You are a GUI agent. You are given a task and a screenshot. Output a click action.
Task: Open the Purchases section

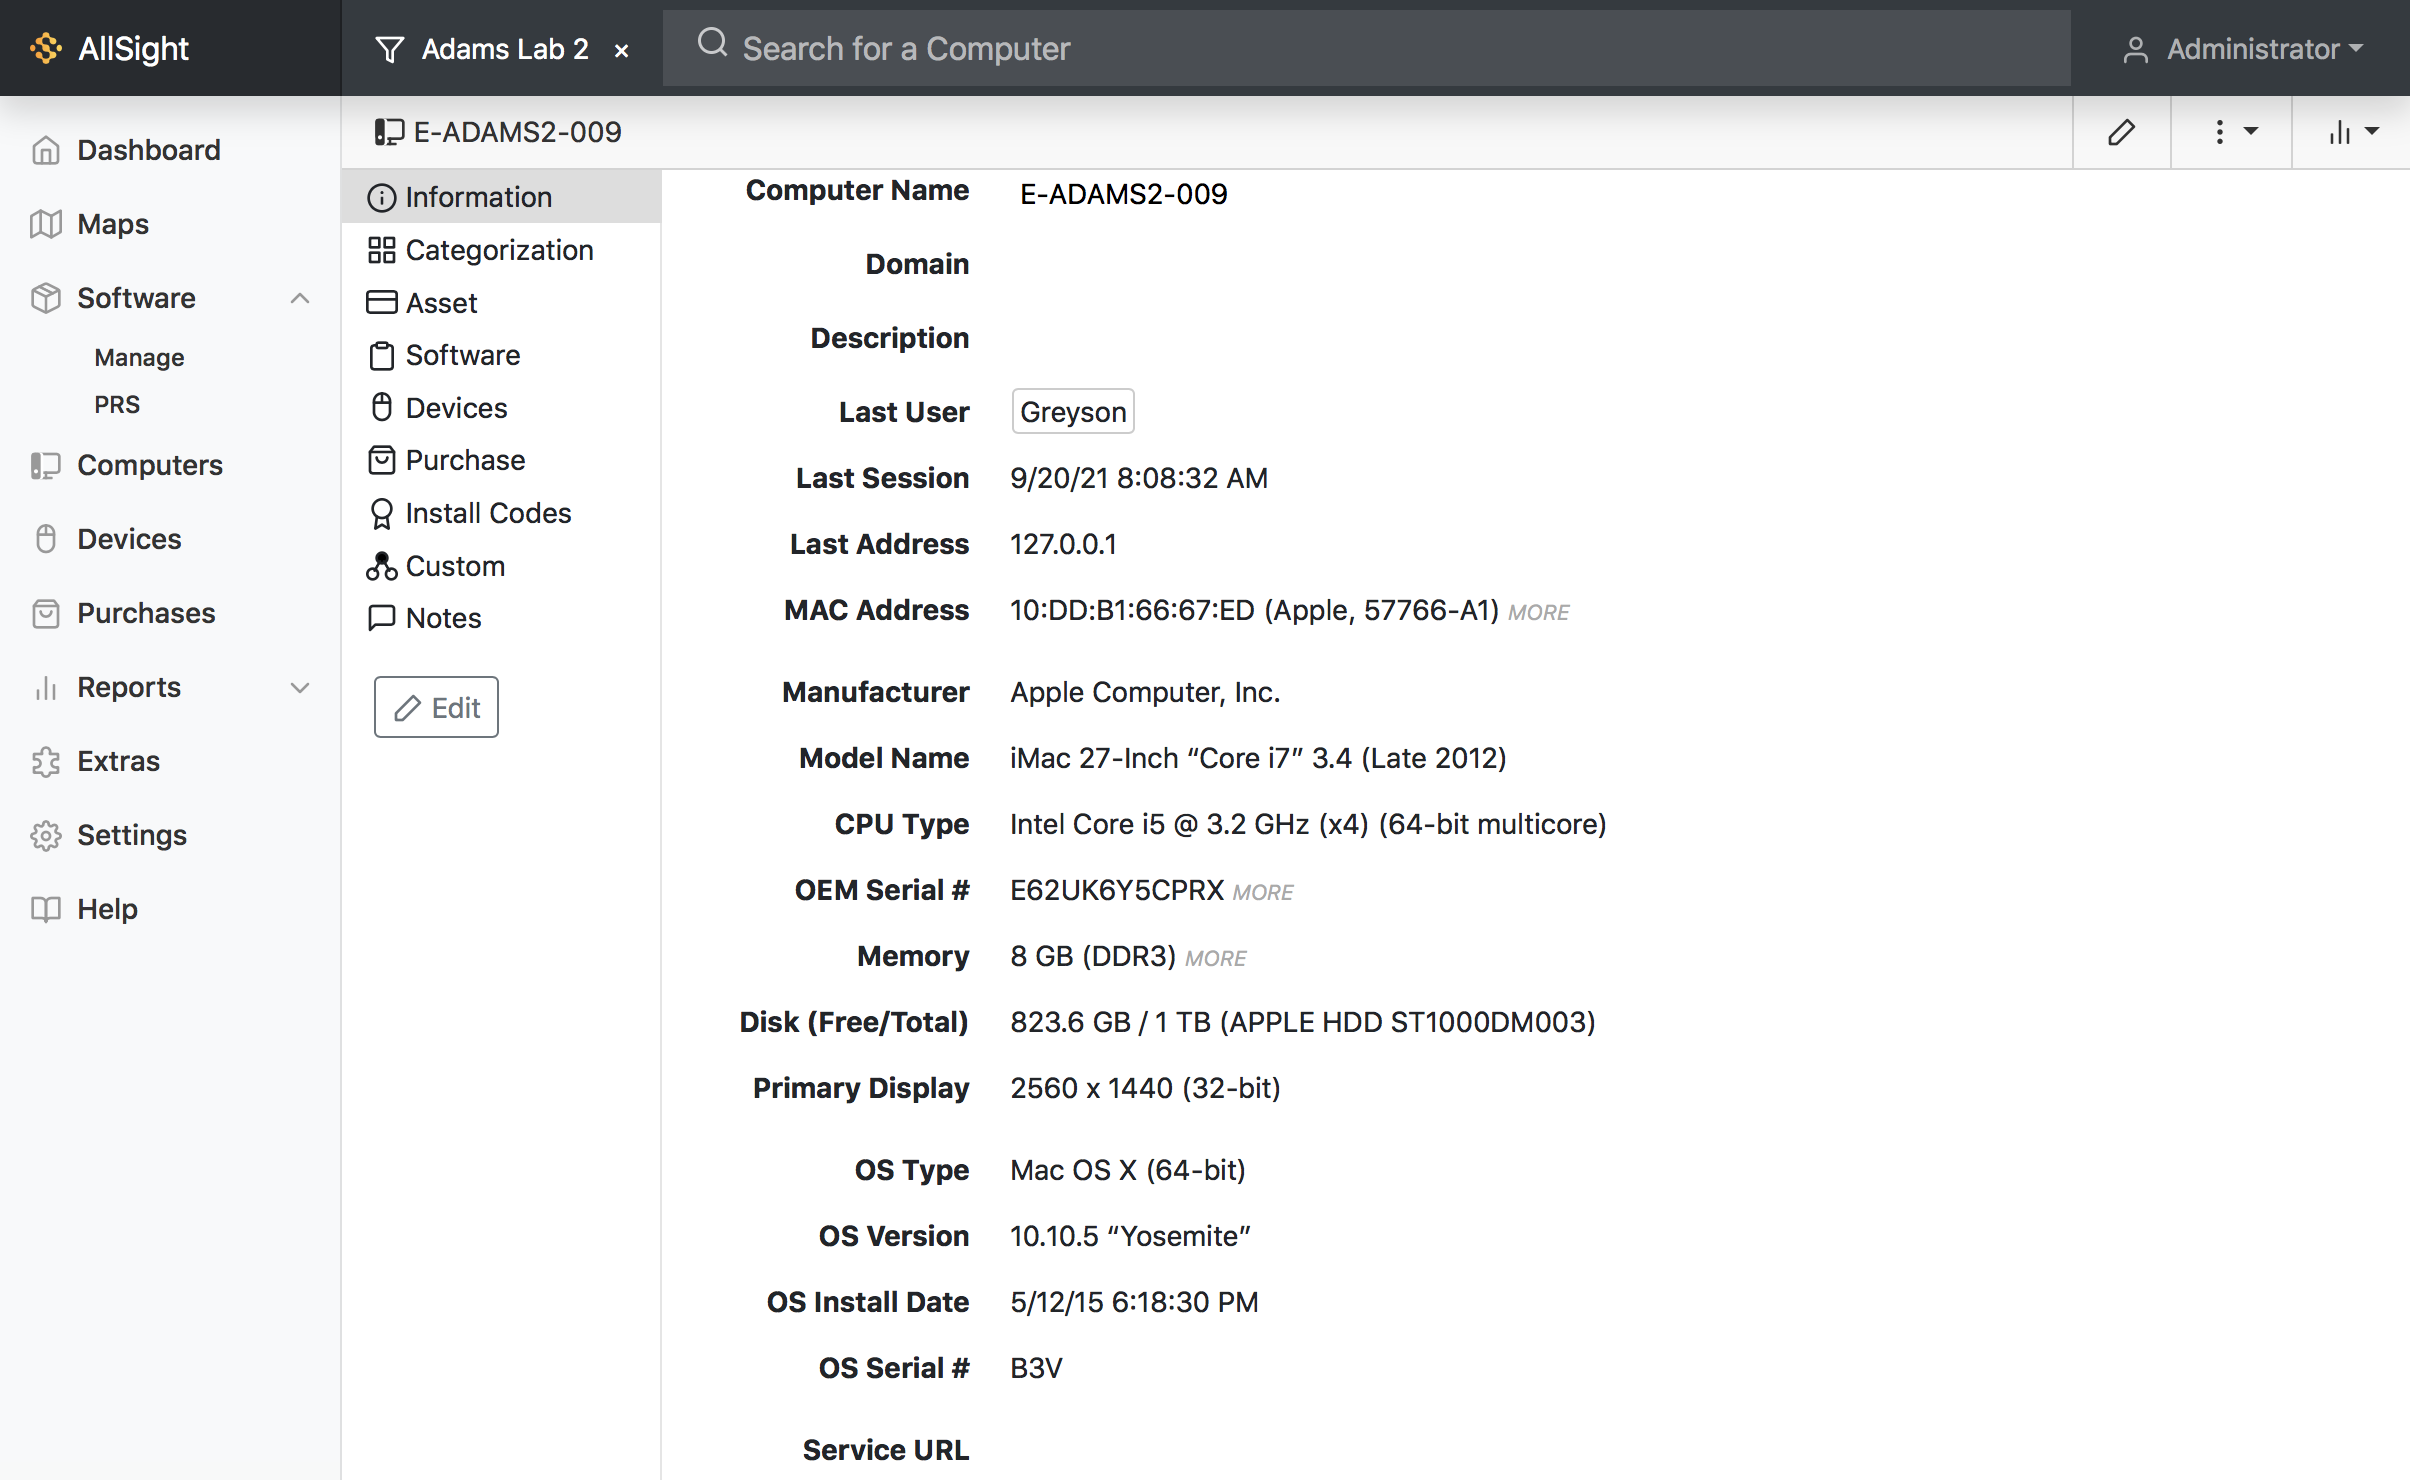145,613
